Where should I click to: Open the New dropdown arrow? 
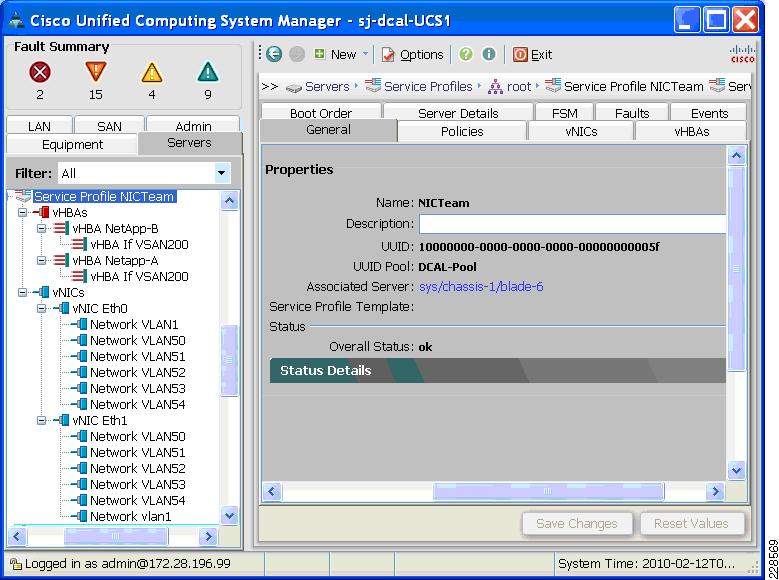click(366, 54)
